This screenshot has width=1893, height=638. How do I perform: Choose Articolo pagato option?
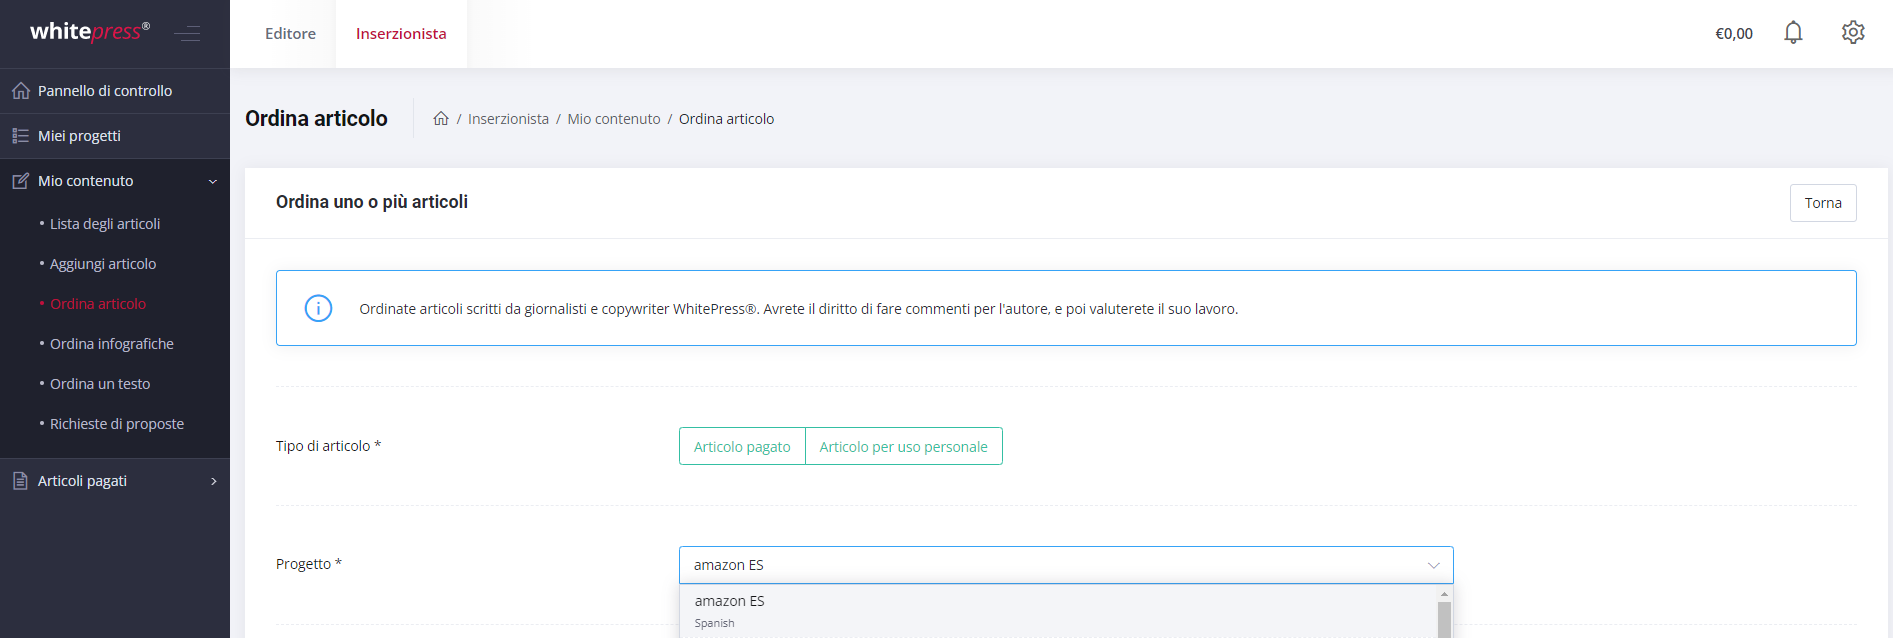[742, 447]
